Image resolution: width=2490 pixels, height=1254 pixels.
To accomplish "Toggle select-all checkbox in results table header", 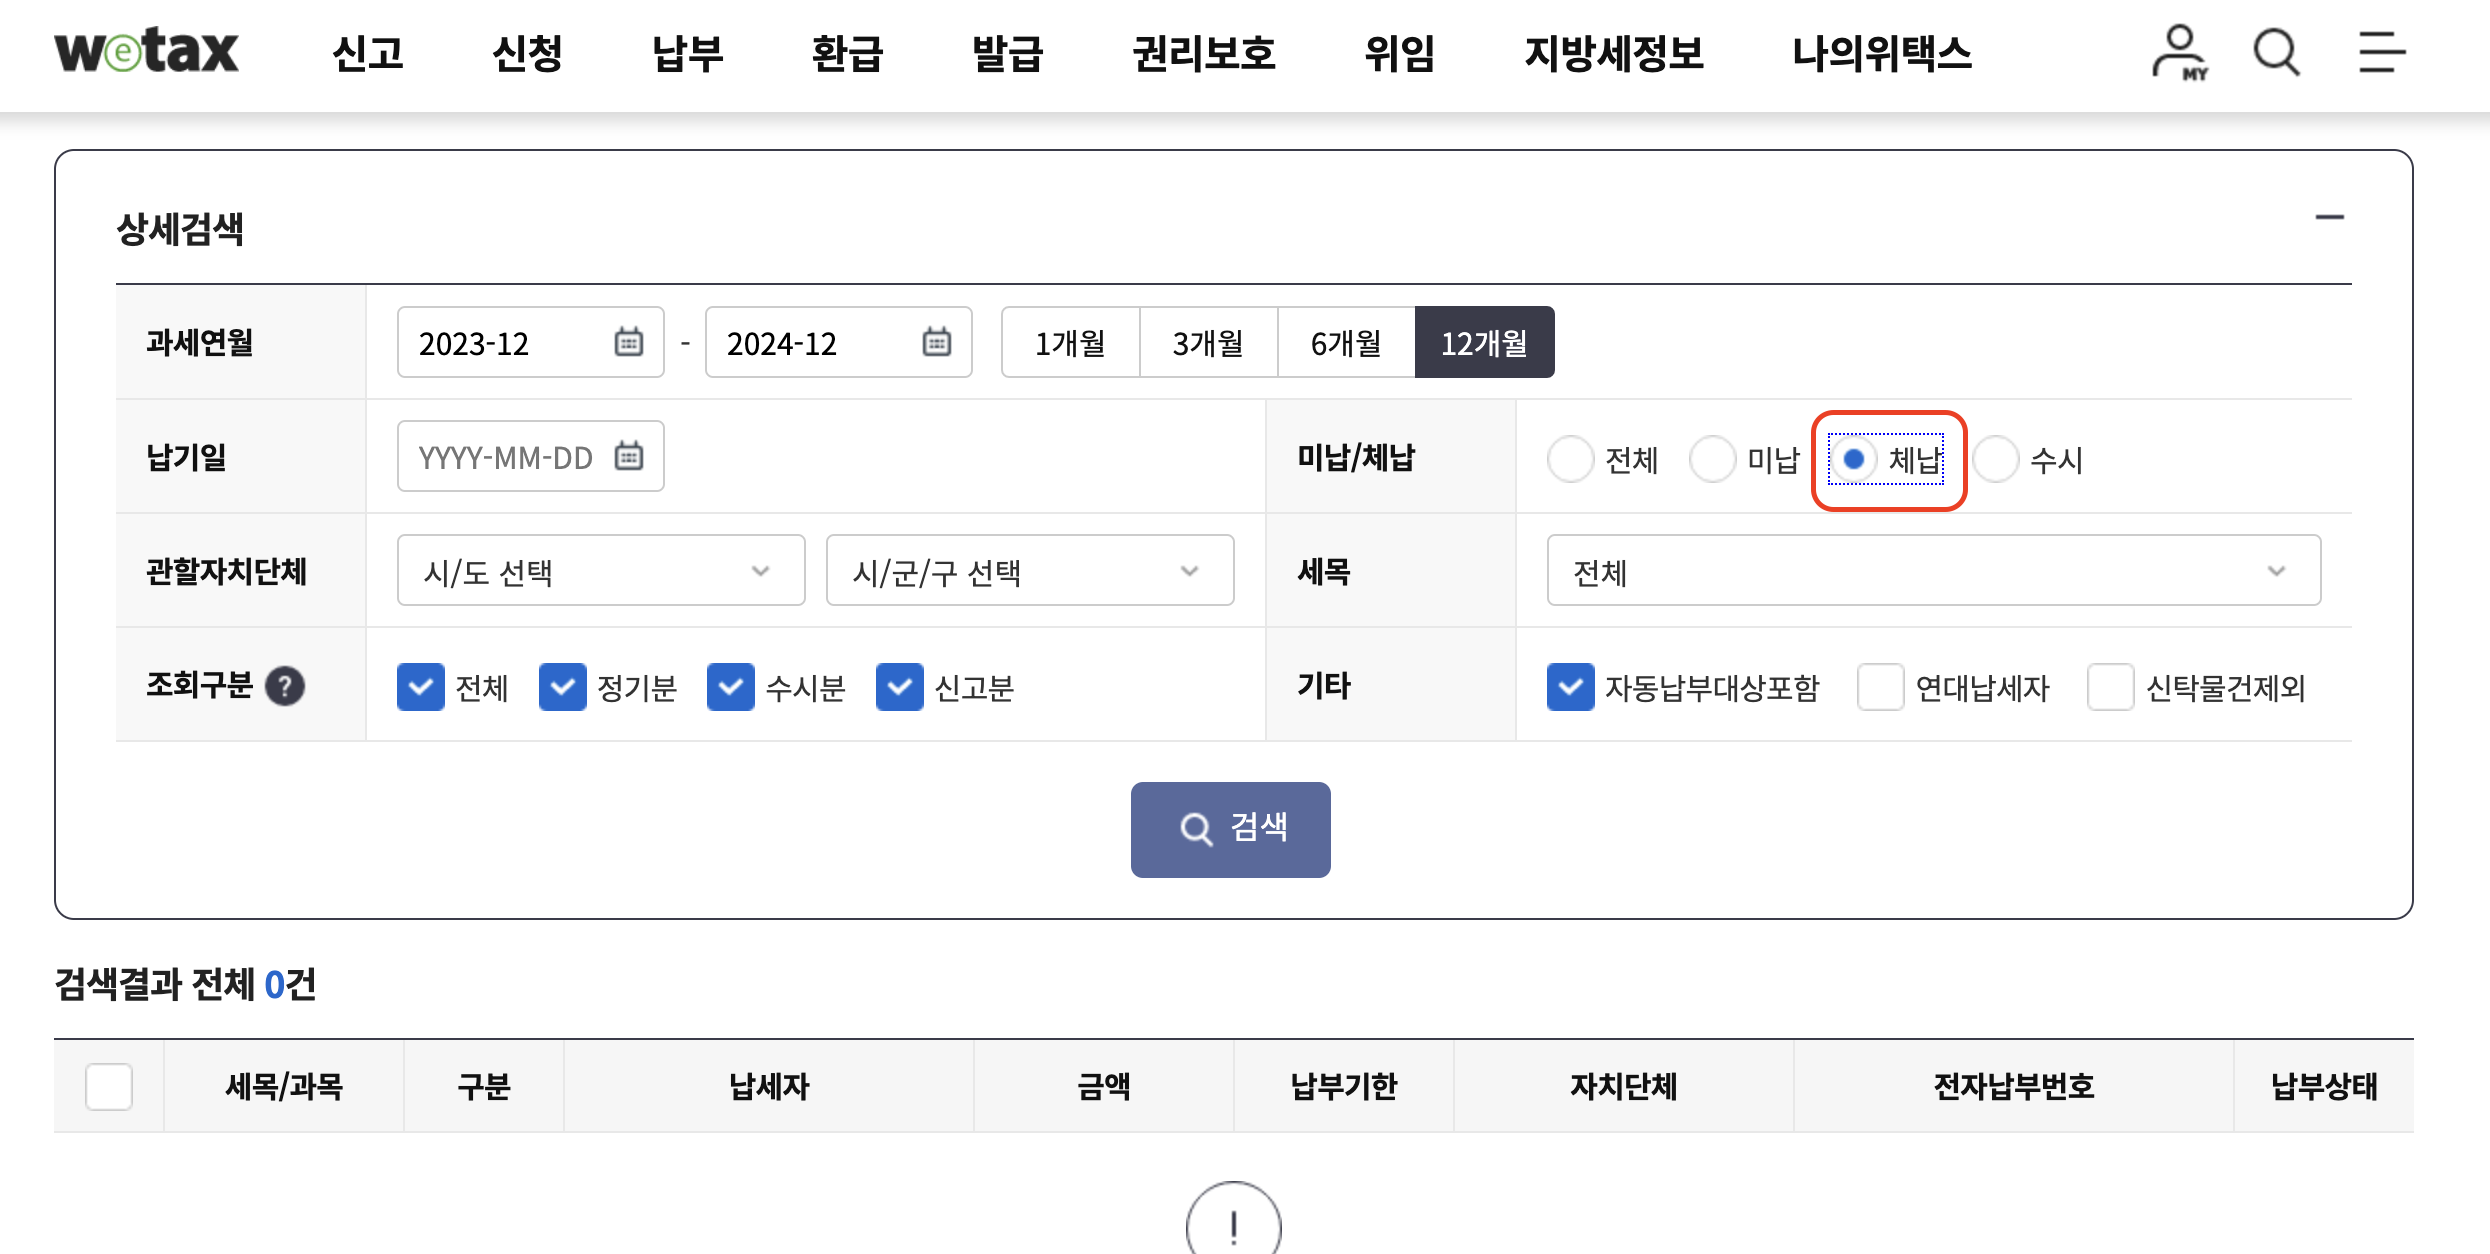I will [109, 1086].
